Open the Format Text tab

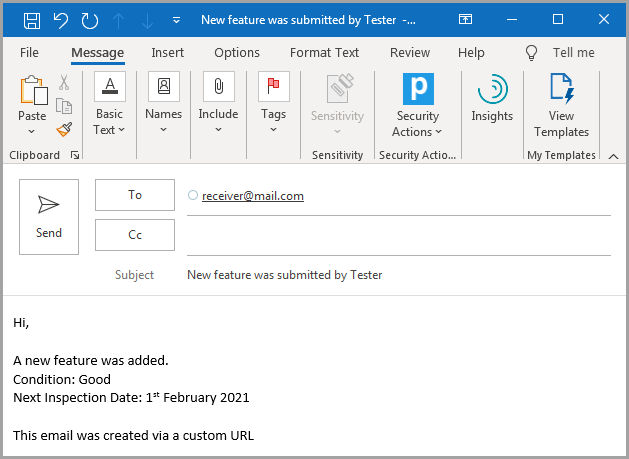324,53
